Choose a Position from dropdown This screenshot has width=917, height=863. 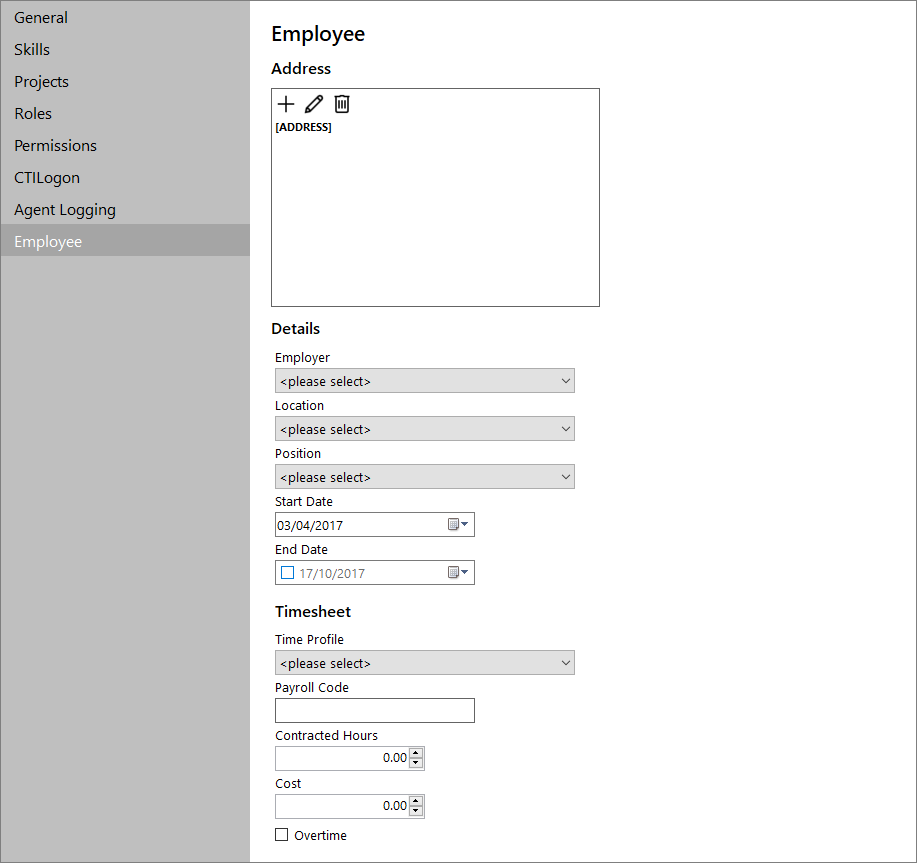[425, 477]
